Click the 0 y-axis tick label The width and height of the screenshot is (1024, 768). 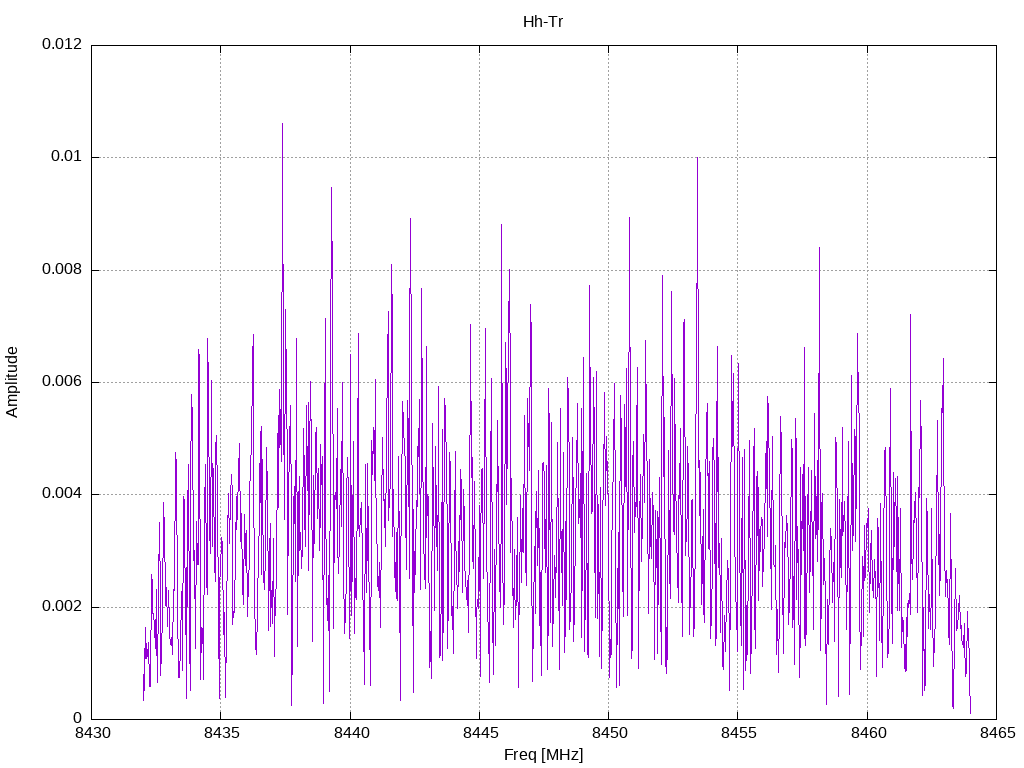coord(78,718)
